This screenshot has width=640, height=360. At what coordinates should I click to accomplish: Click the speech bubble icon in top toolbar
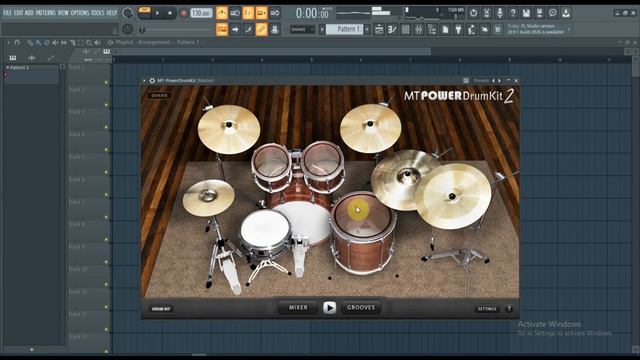click(x=553, y=13)
